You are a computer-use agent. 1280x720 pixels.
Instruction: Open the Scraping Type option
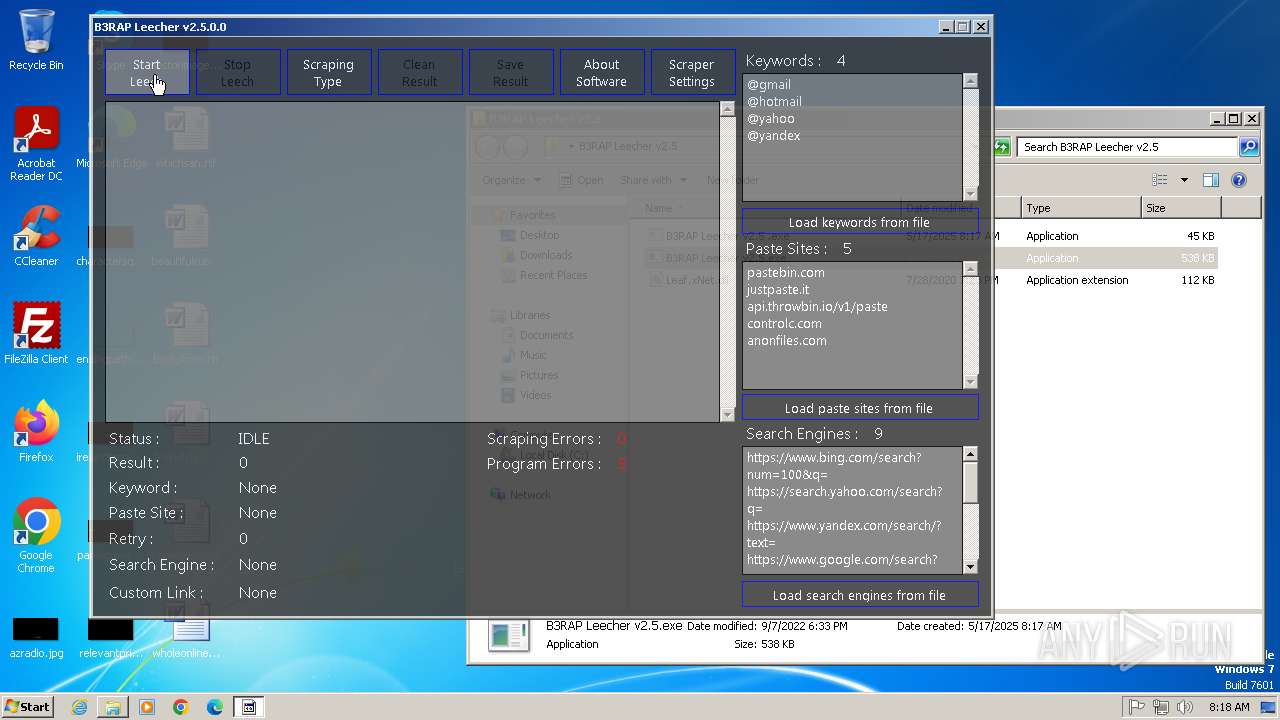click(x=329, y=73)
